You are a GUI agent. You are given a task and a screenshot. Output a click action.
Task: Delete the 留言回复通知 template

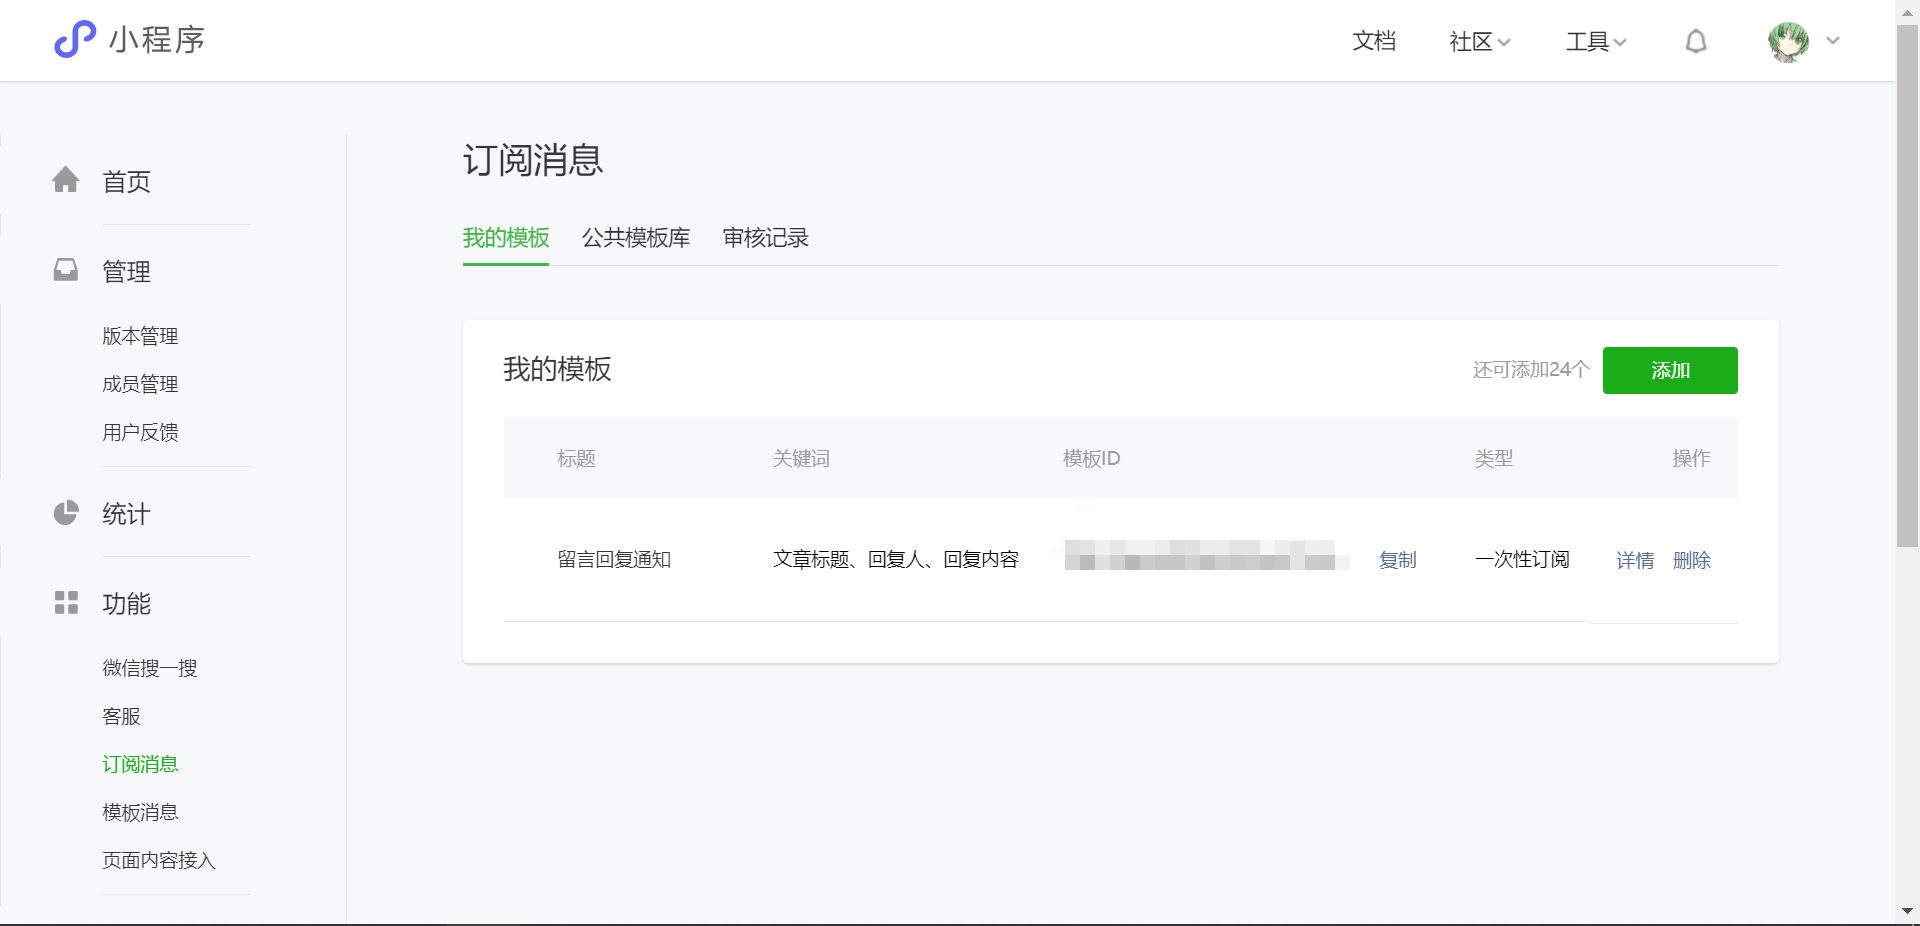pyautogui.click(x=1691, y=560)
